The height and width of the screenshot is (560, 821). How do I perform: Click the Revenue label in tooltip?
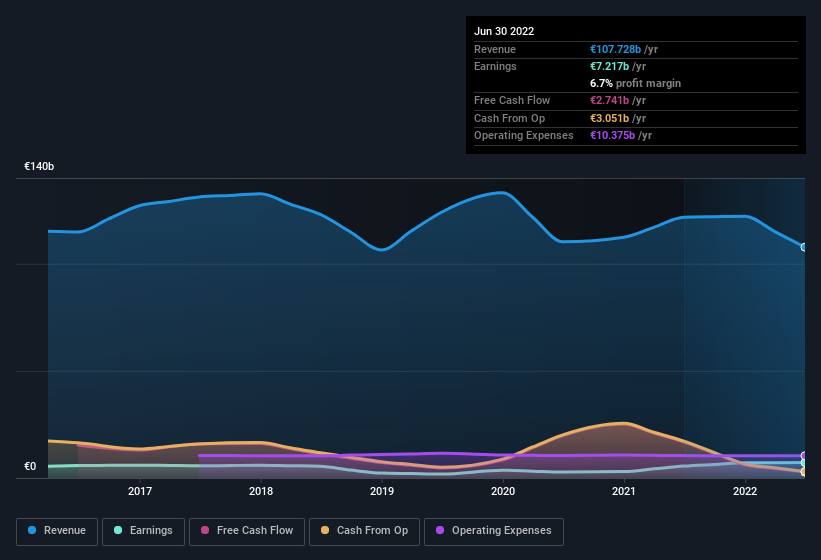coord(495,49)
